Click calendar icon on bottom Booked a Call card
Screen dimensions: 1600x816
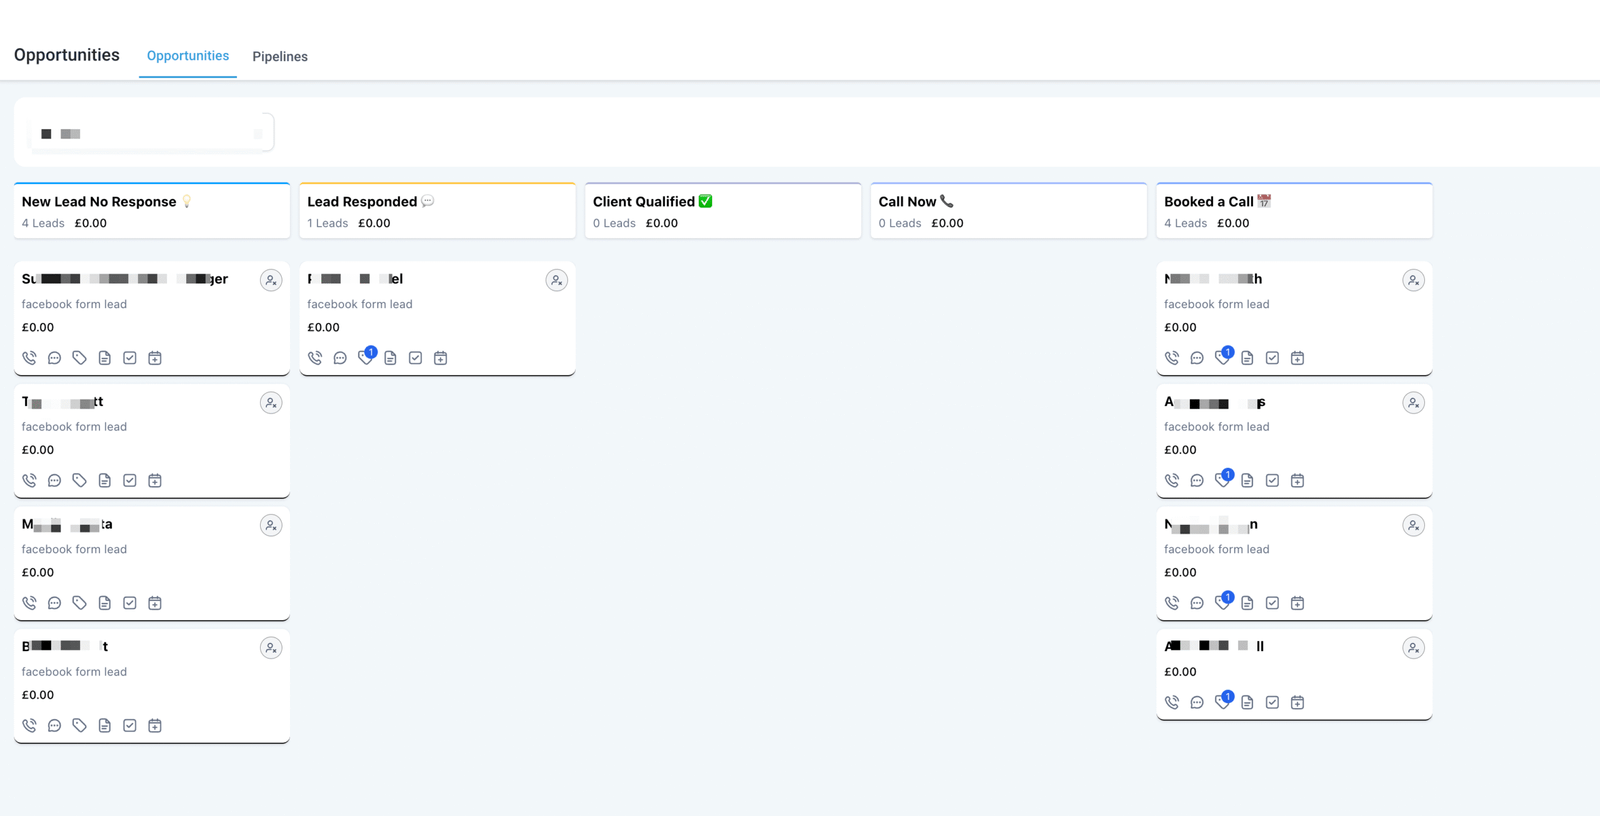pyautogui.click(x=1297, y=703)
